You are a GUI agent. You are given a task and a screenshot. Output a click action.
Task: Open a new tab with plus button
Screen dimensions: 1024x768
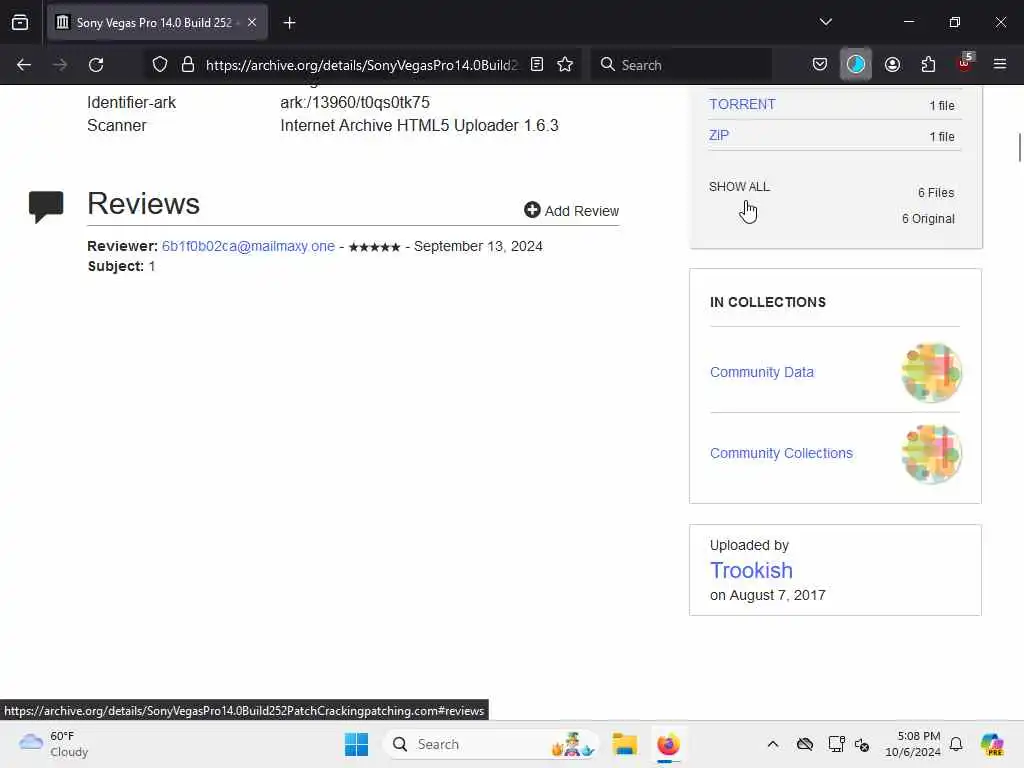pos(289,23)
